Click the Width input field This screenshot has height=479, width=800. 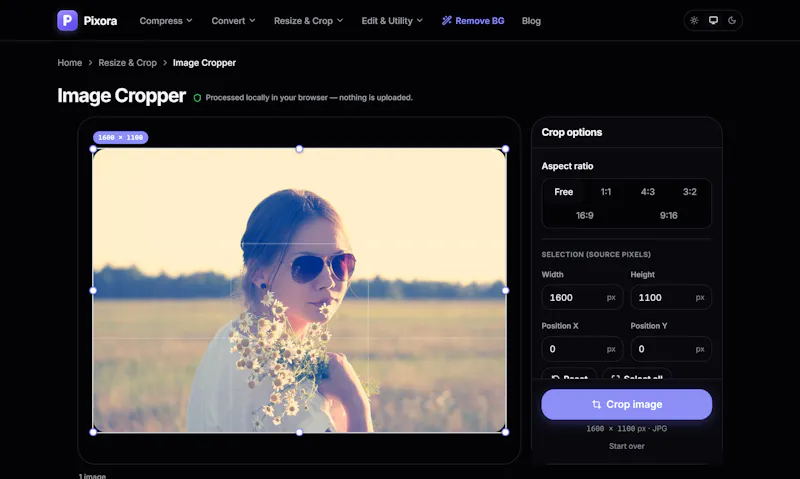[582, 297]
